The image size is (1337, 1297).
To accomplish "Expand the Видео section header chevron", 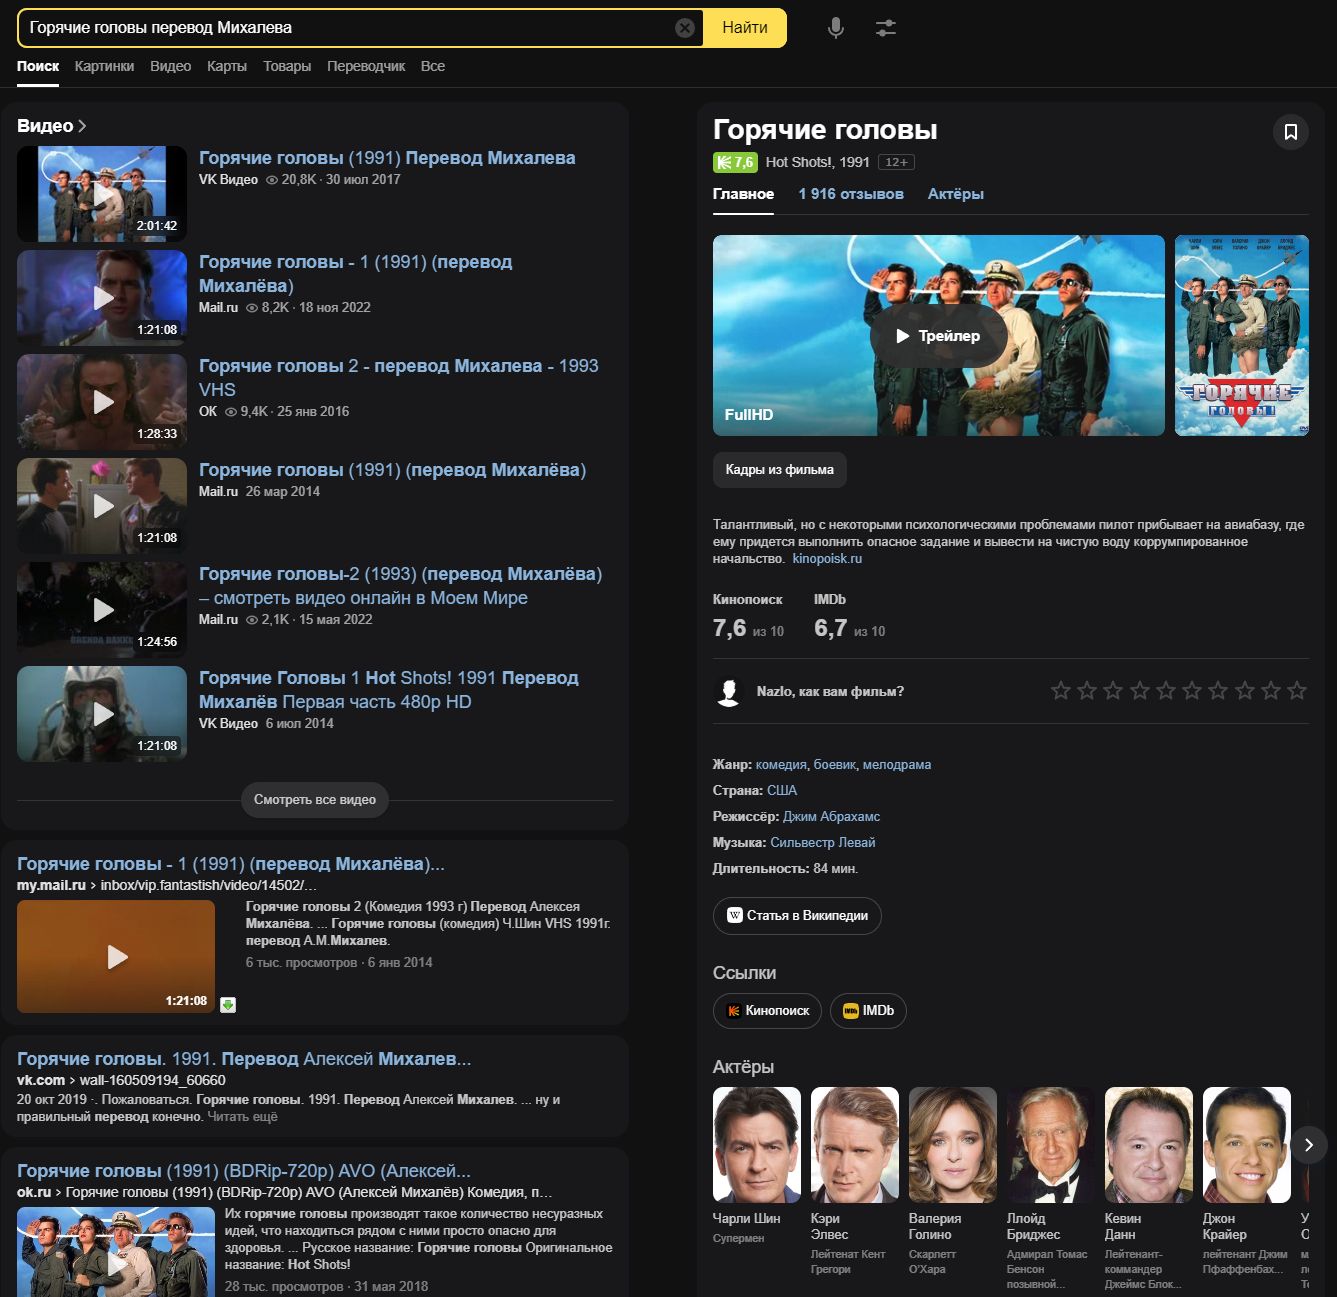I will click(82, 126).
